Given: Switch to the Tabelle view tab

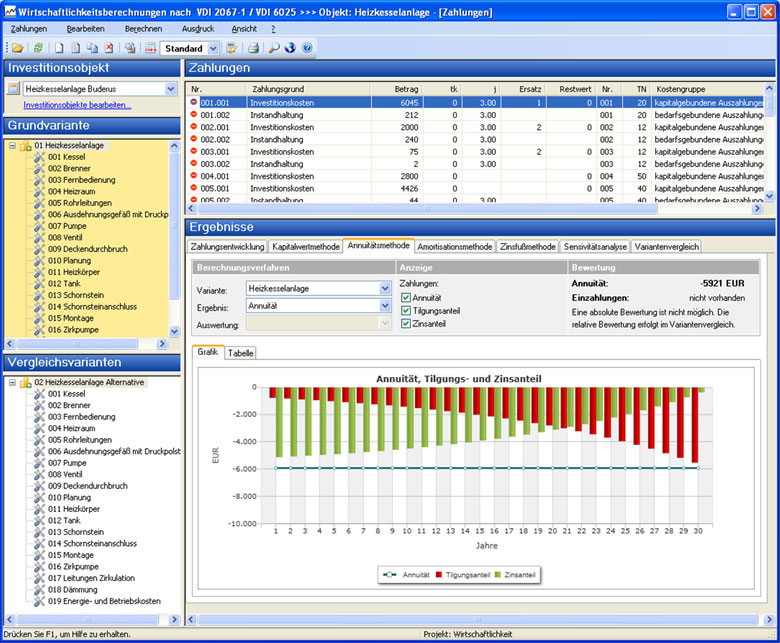Looking at the screenshot, I should pos(240,353).
